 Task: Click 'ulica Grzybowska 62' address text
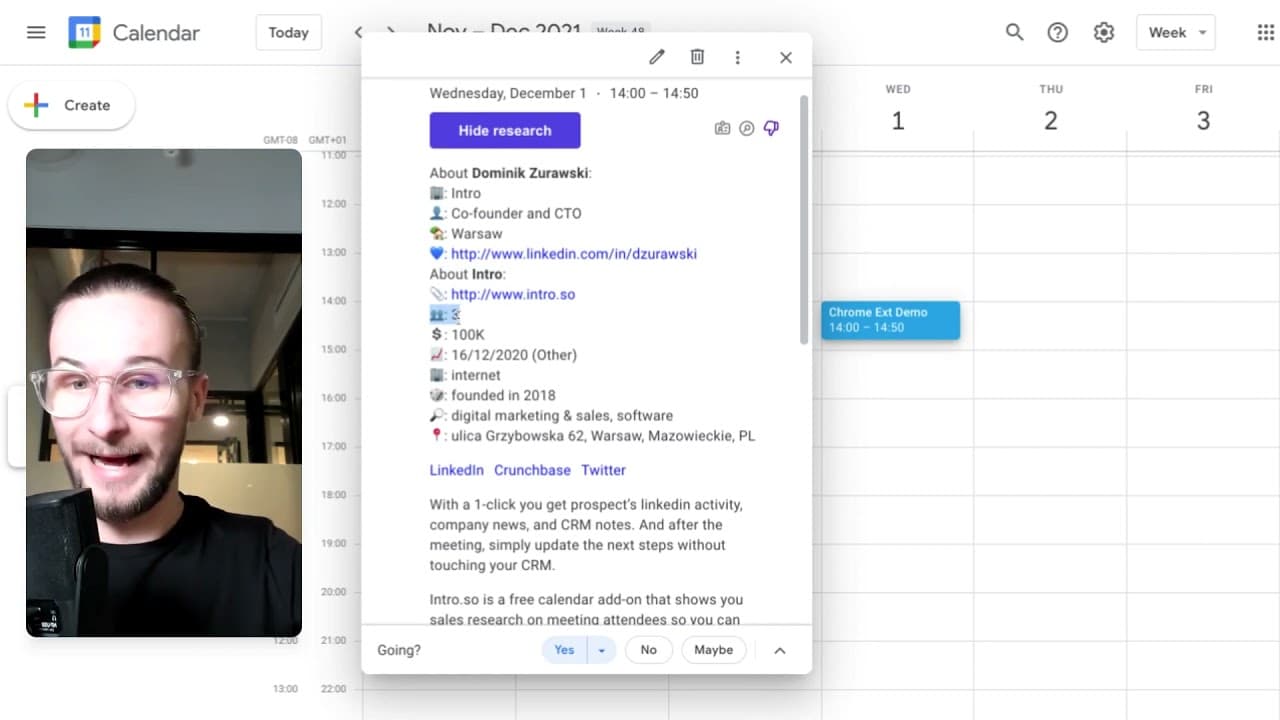point(518,436)
